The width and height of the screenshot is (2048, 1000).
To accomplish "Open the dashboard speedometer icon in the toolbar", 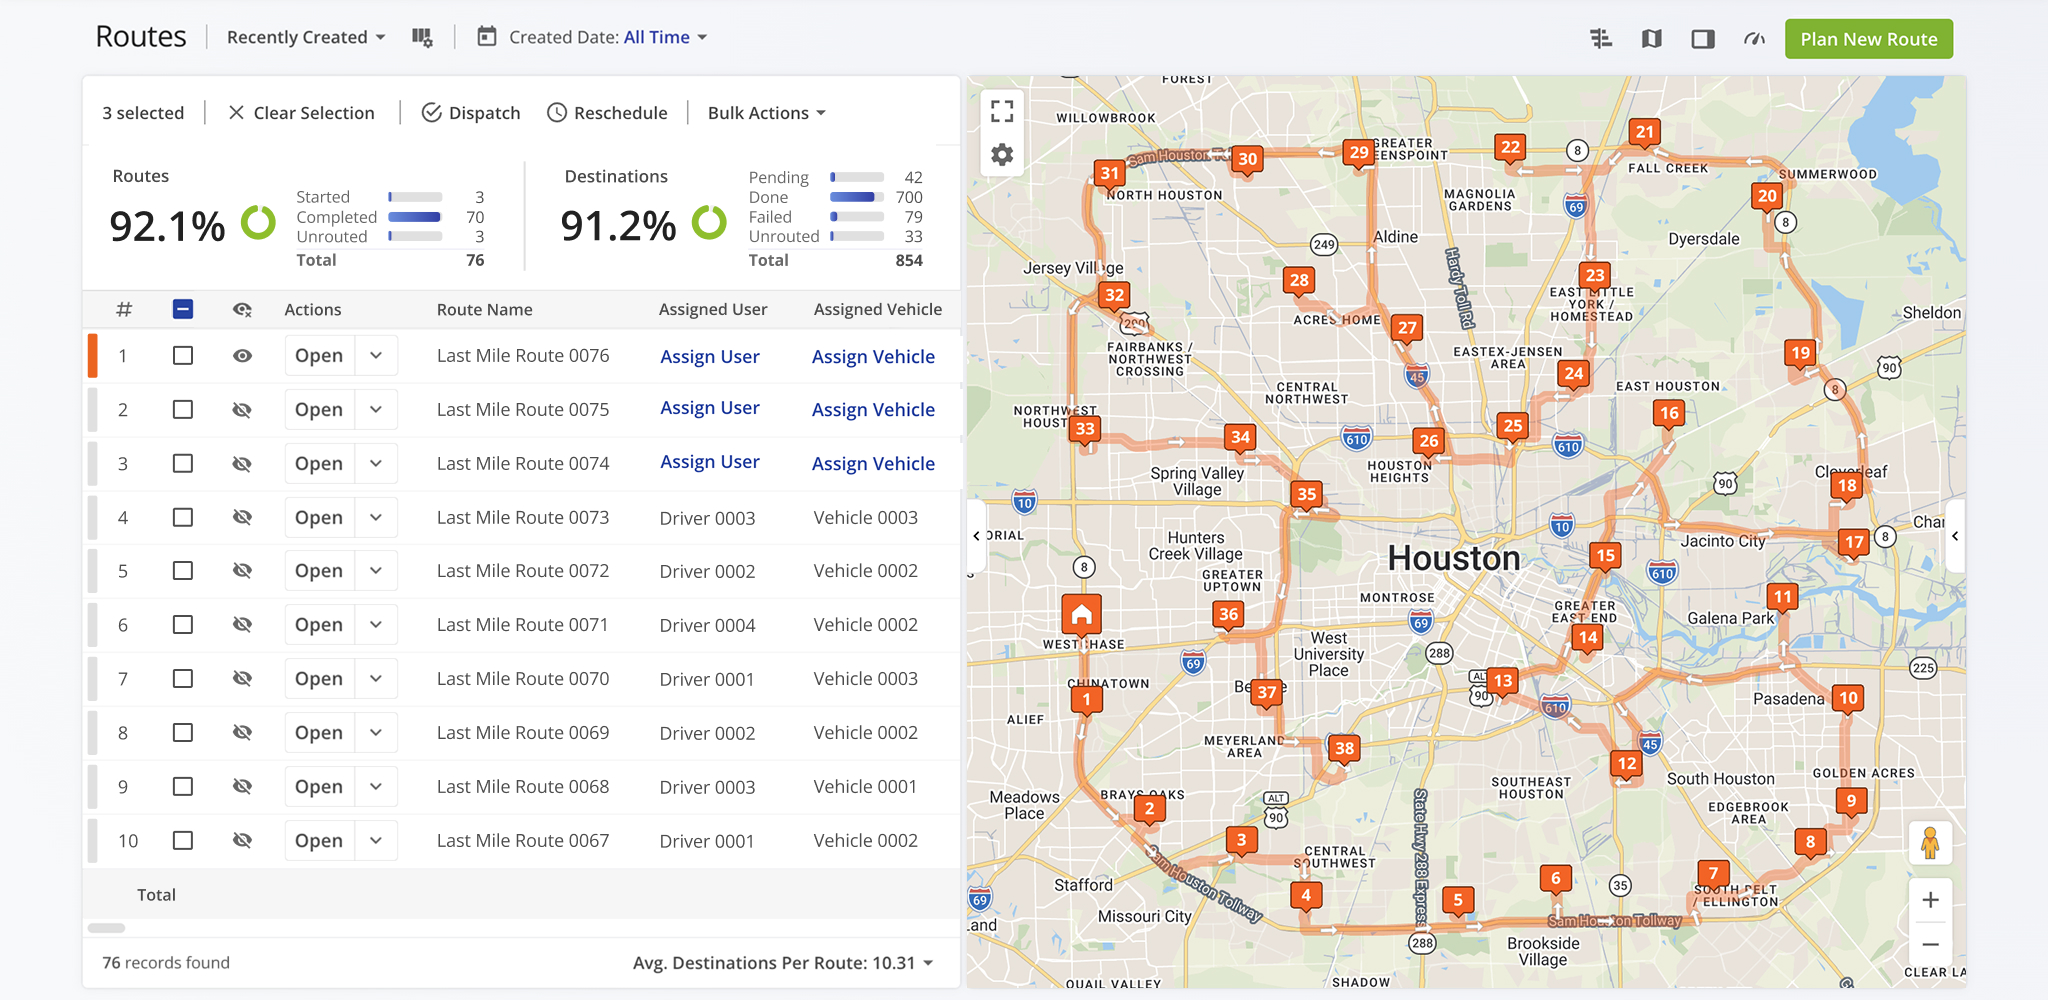I will click(x=1755, y=38).
